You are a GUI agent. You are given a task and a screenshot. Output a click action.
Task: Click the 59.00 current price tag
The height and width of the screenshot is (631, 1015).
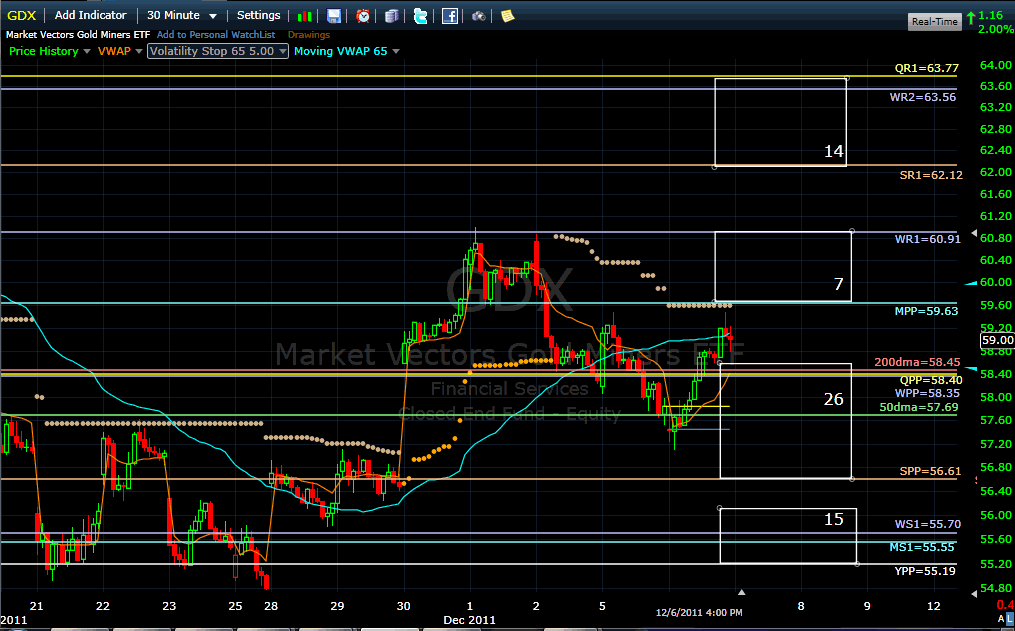[x=998, y=340]
